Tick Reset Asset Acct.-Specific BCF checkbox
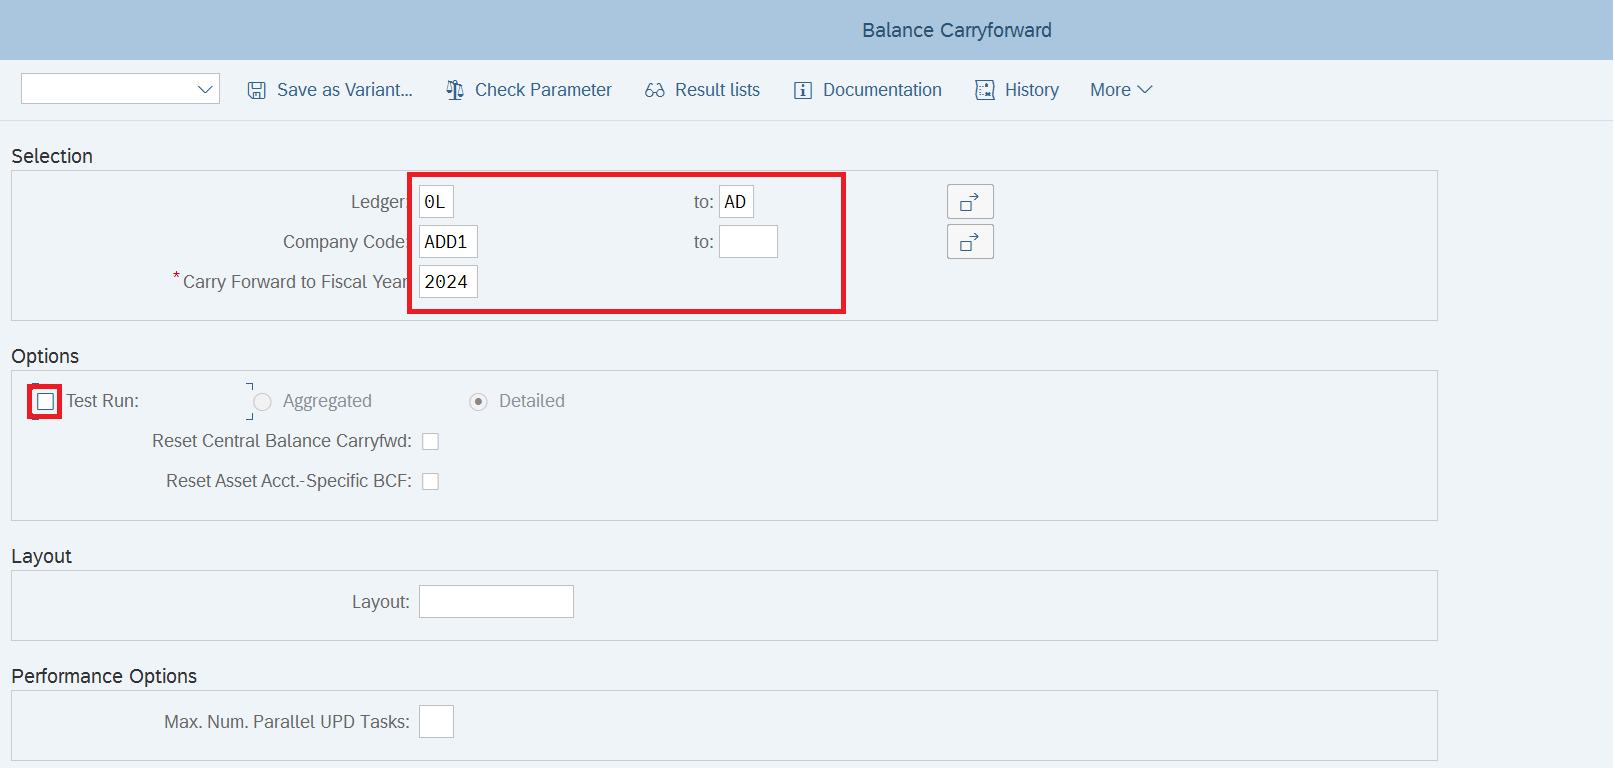This screenshot has width=1615, height=768. pos(431,481)
